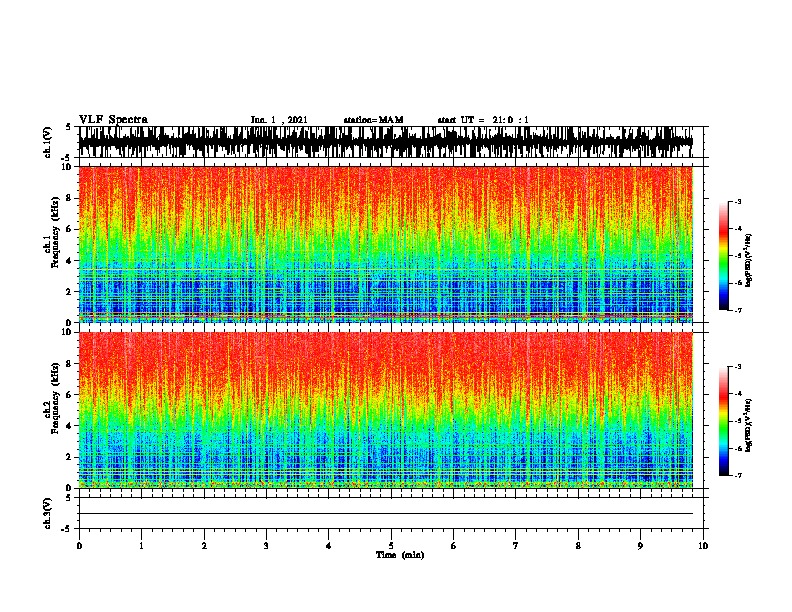Click the "10" kHz tick on ch.1 frequency axis
792x612 pixels.
point(67,167)
